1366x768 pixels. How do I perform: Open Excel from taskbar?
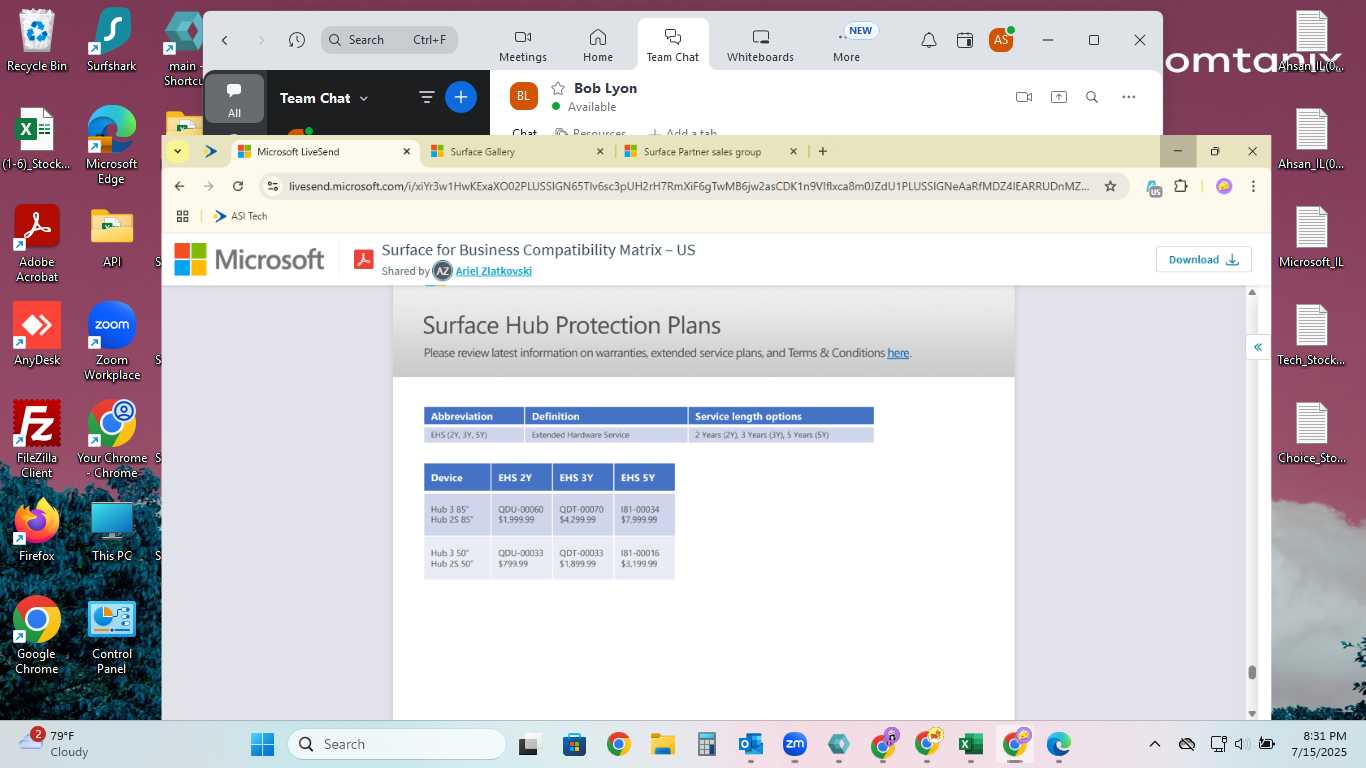point(970,744)
